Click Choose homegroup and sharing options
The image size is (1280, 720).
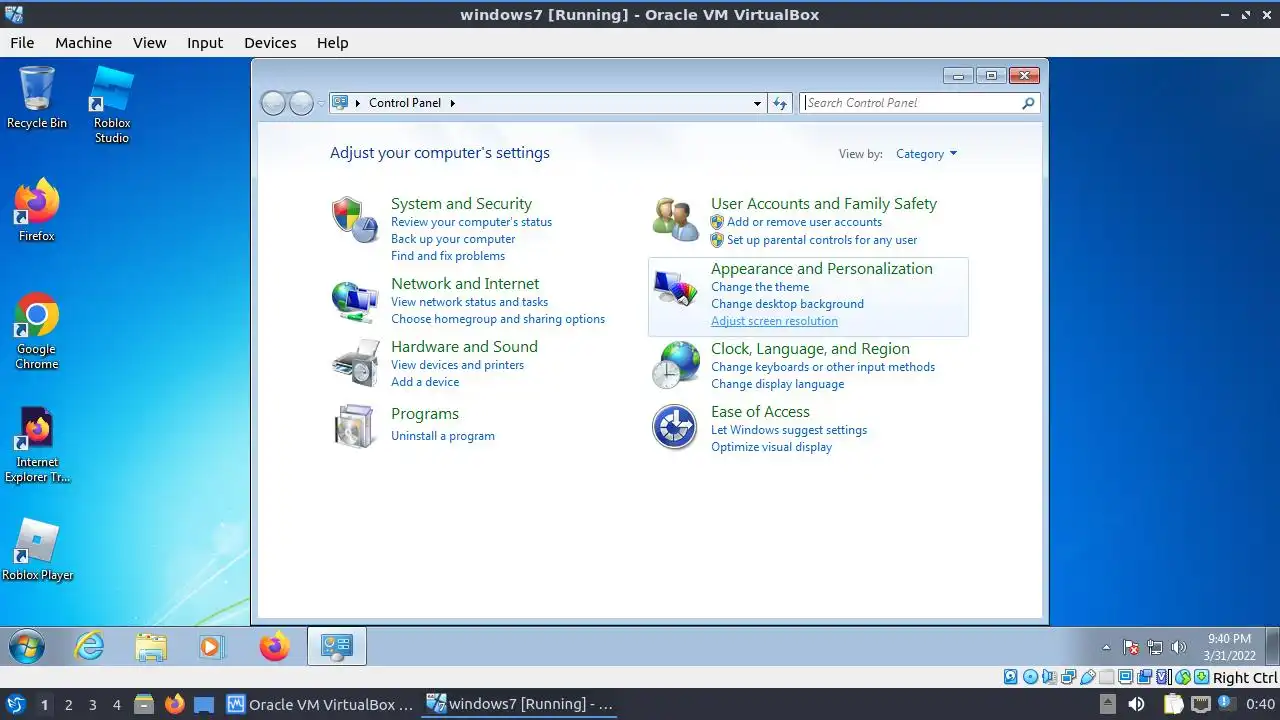[498, 319]
